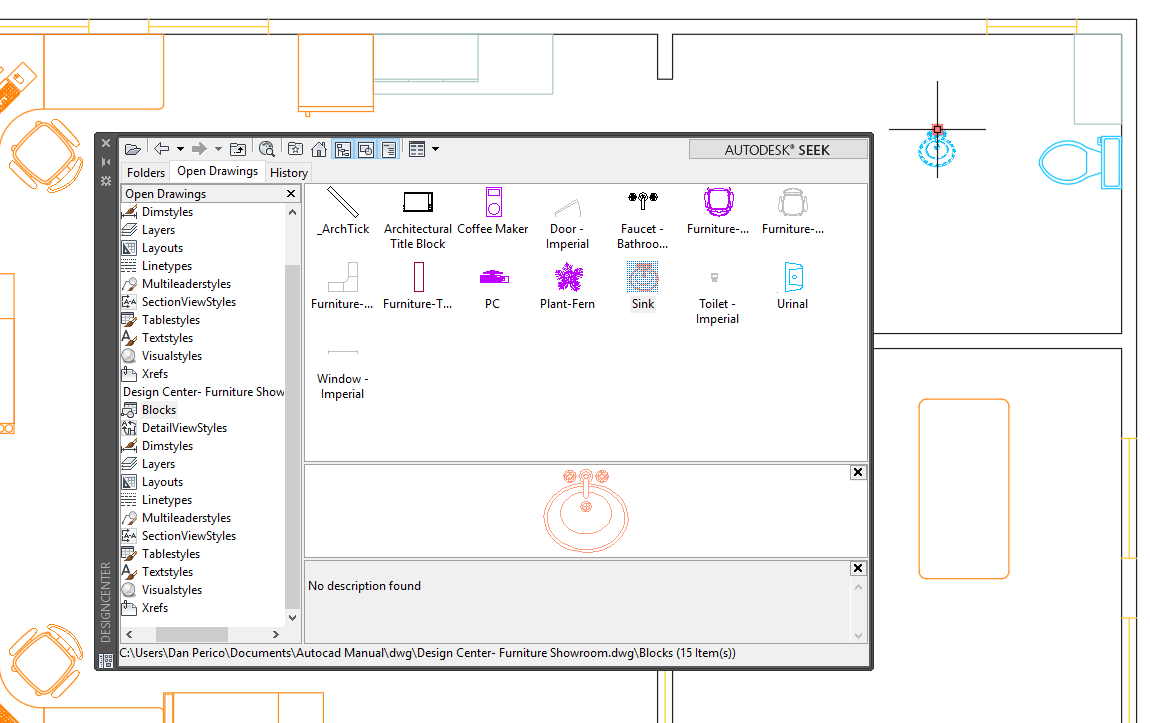The width and height of the screenshot is (1150, 723).
Task: Switch to the Folders tab
Action: coord(145,172)
